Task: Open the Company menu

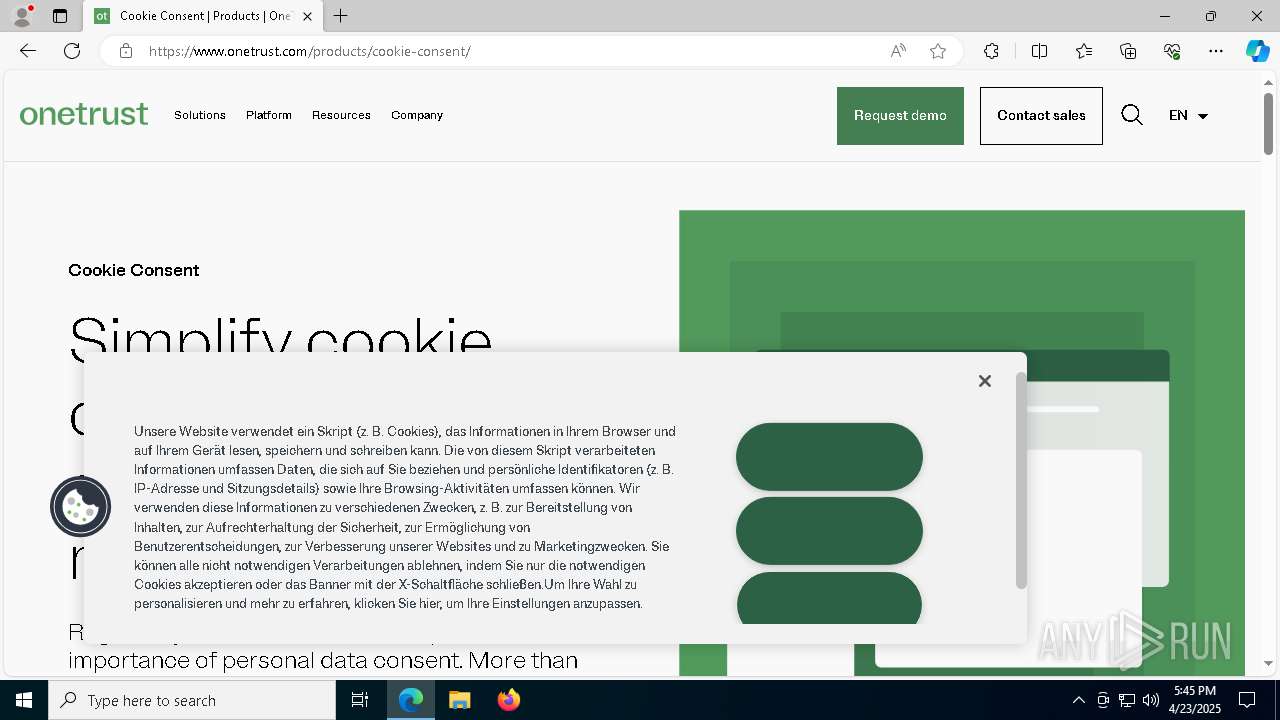Action: click(417, 115)
